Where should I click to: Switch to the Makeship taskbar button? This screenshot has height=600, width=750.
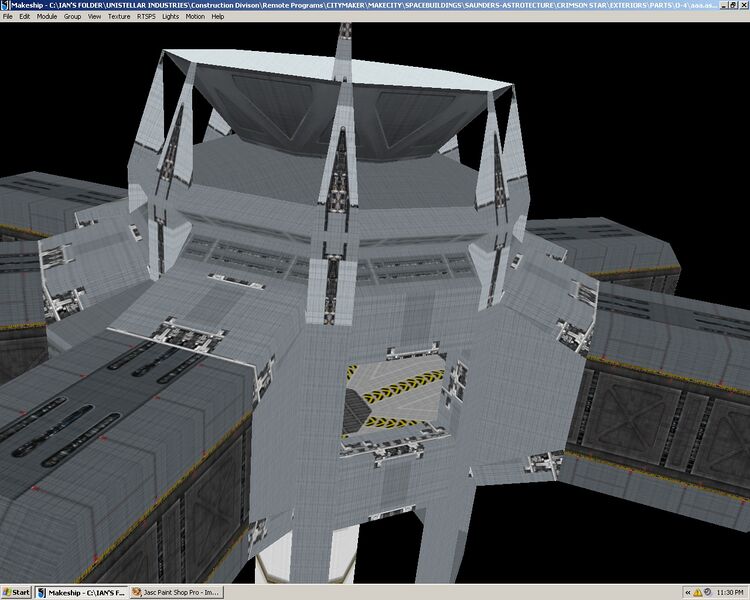tap(82, 592)
